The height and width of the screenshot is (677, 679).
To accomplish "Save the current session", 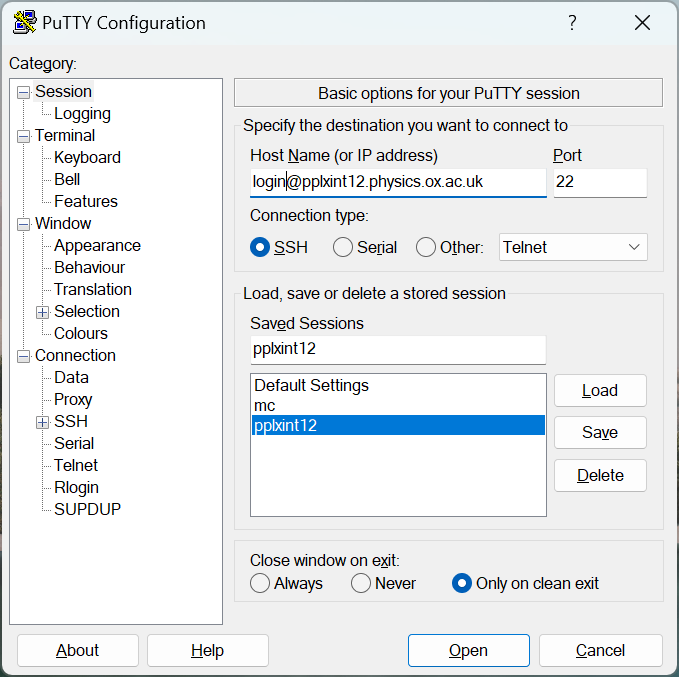I will (x=600, y=433).
